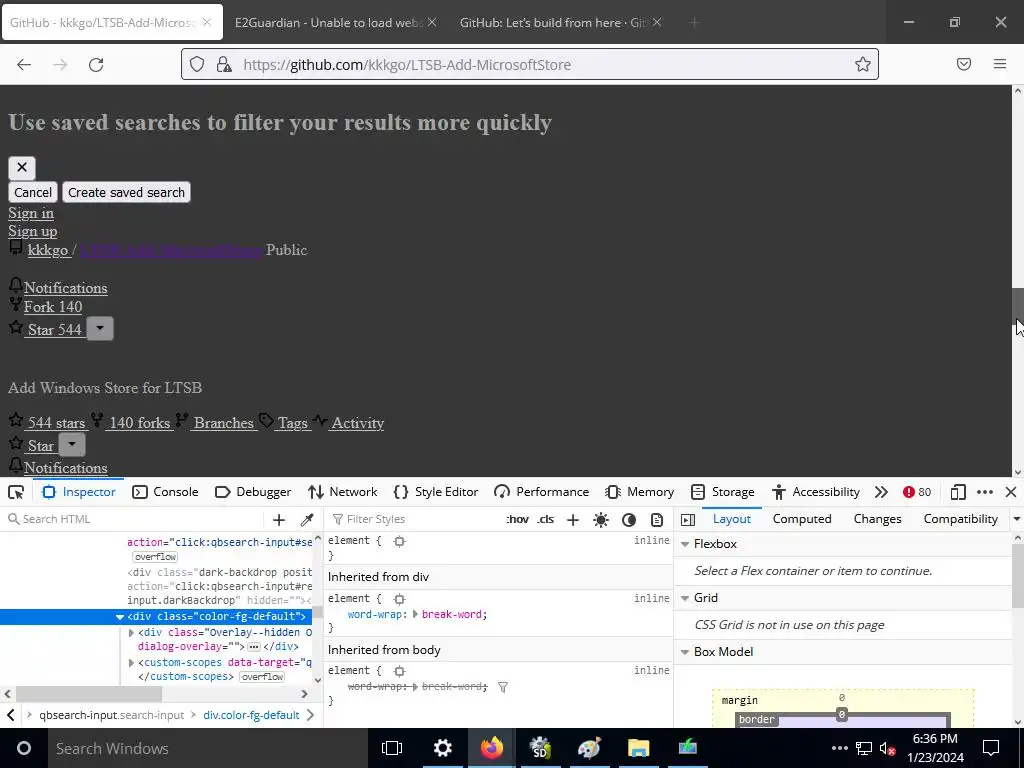Collapse the Box Model section

tap(685, 652)
